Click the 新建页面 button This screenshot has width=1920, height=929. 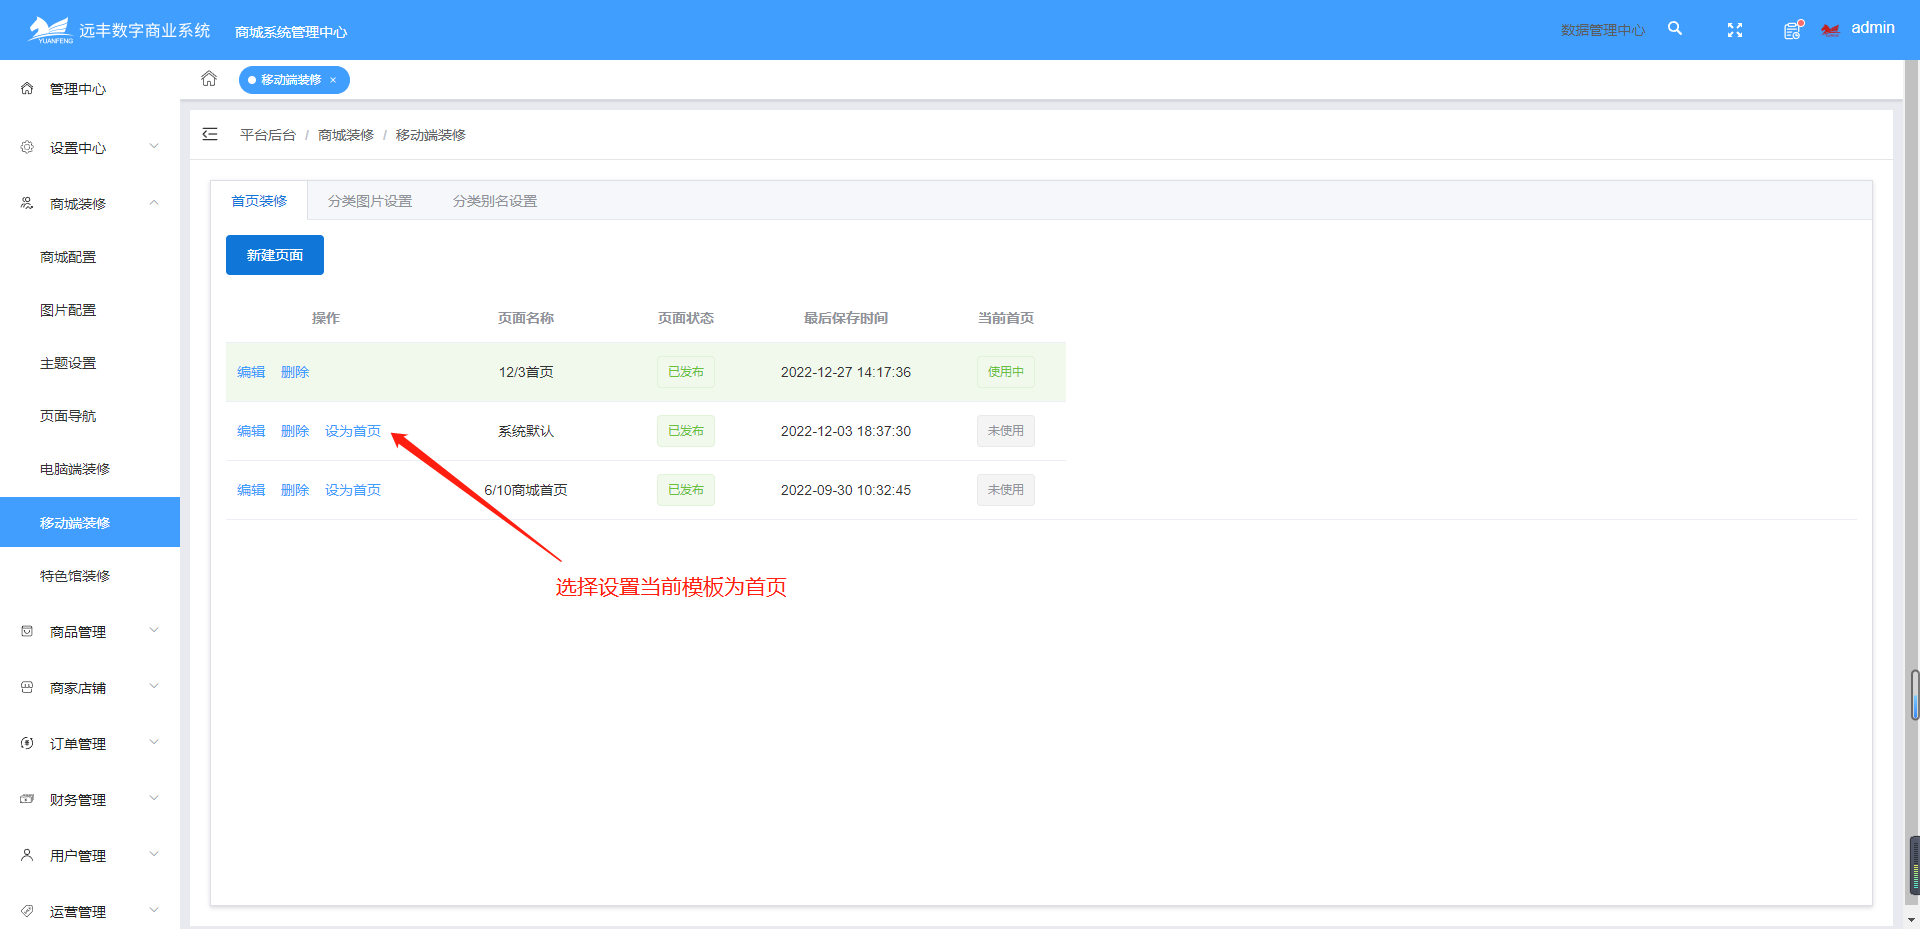tap(275, 255)
